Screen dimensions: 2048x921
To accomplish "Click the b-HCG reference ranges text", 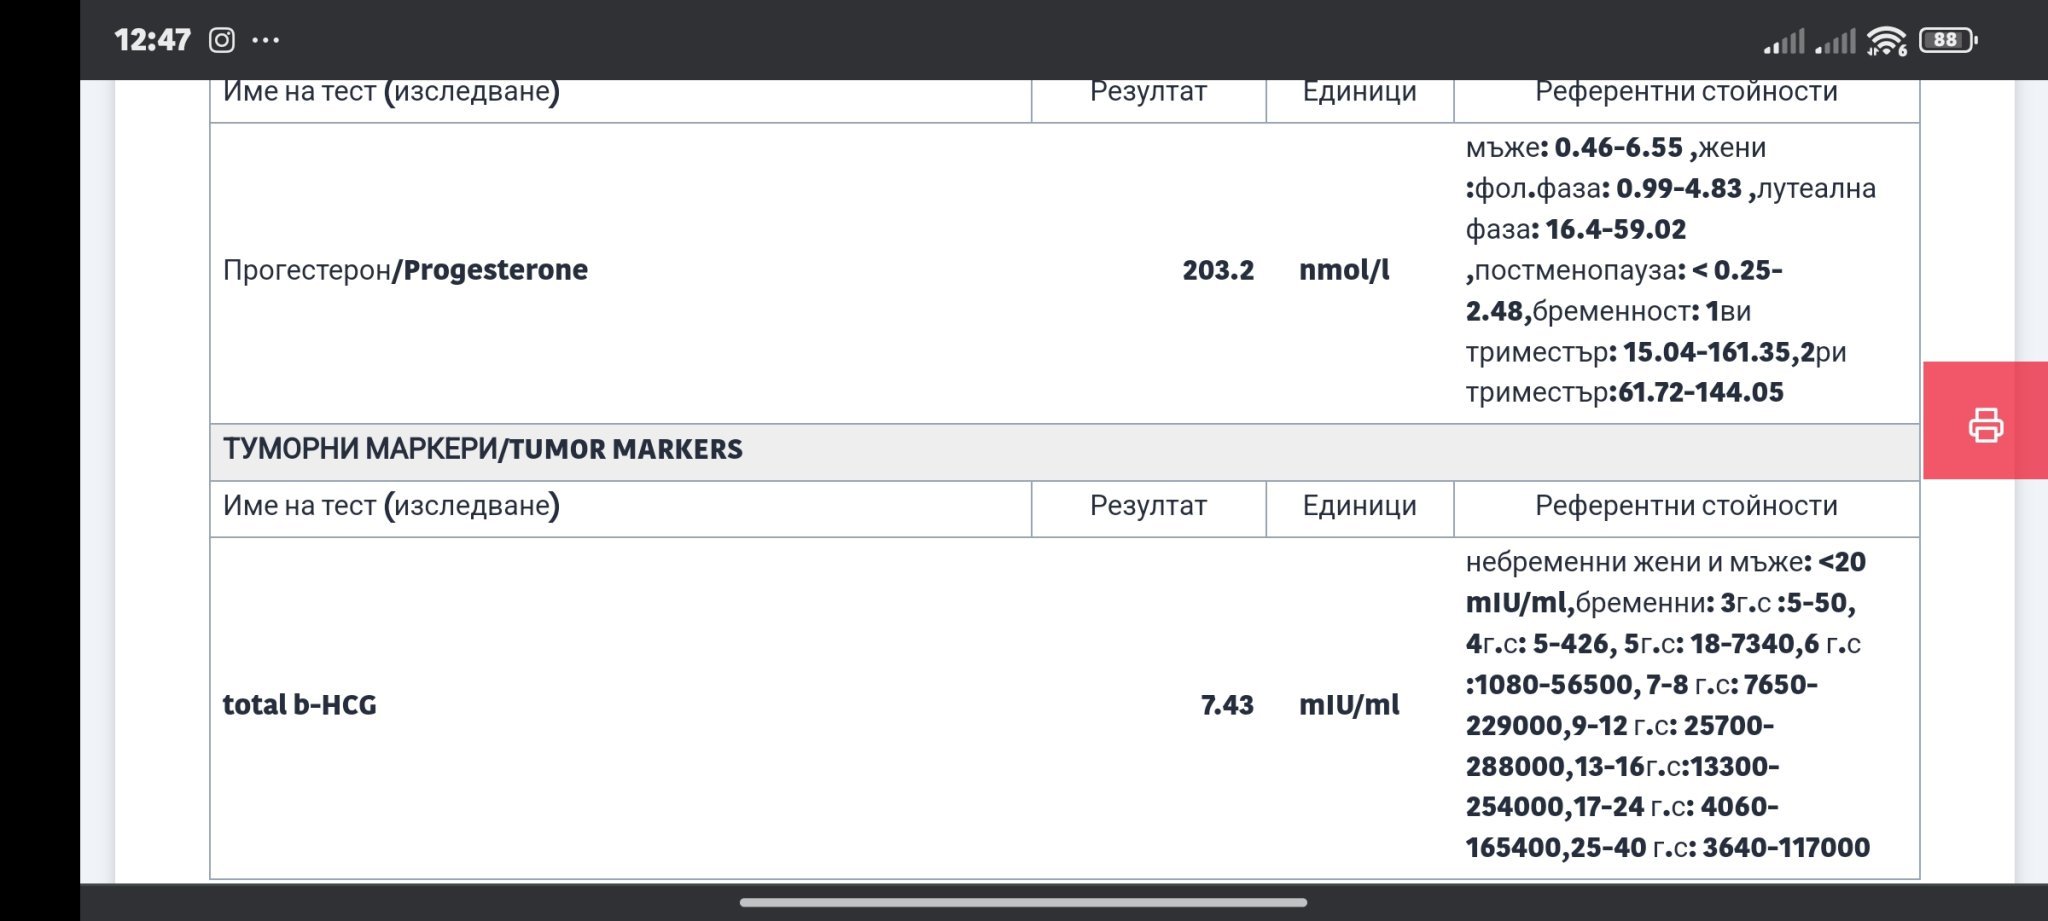I will pyautogui.click(x=1667, y=705).
